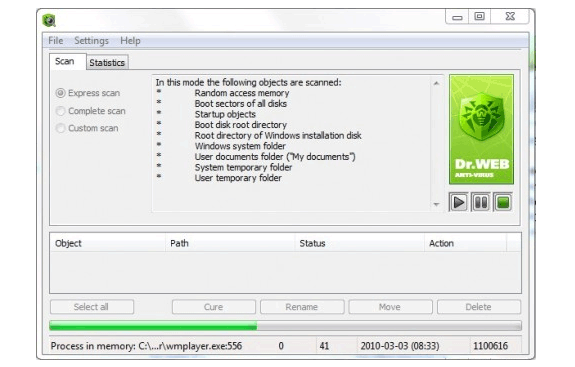Sort results by the Path column header

pos(230,243)
